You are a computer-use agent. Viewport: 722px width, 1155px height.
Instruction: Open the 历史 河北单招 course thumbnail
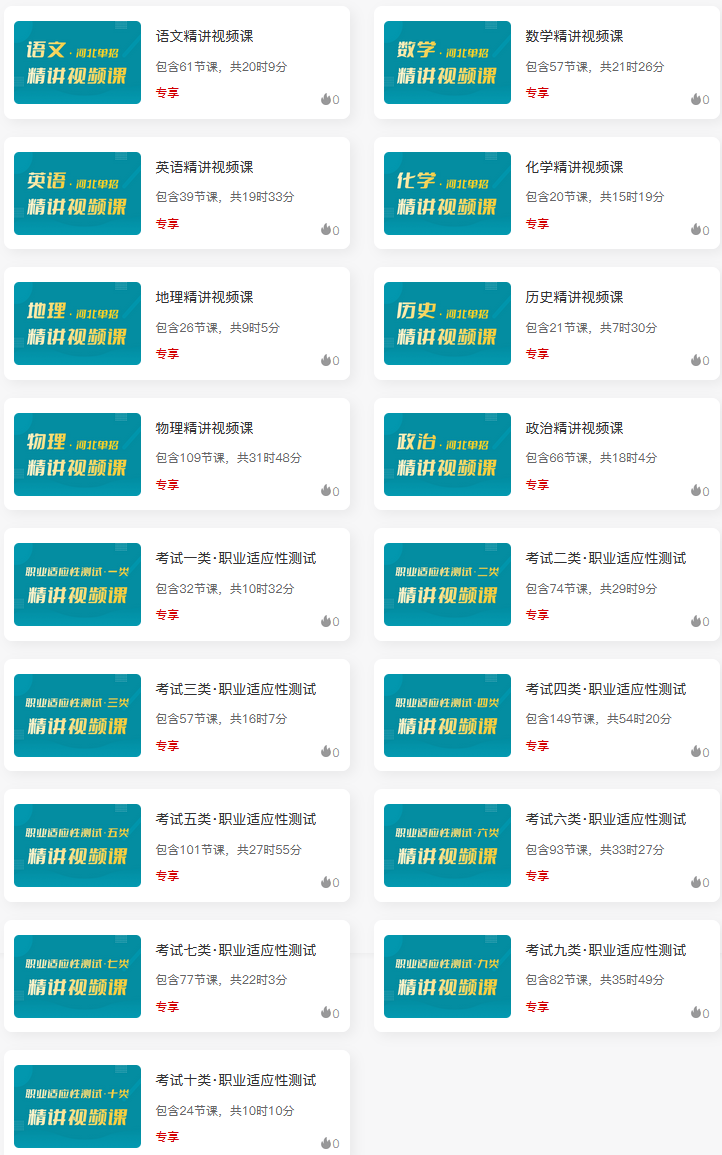tap(447, 324)
